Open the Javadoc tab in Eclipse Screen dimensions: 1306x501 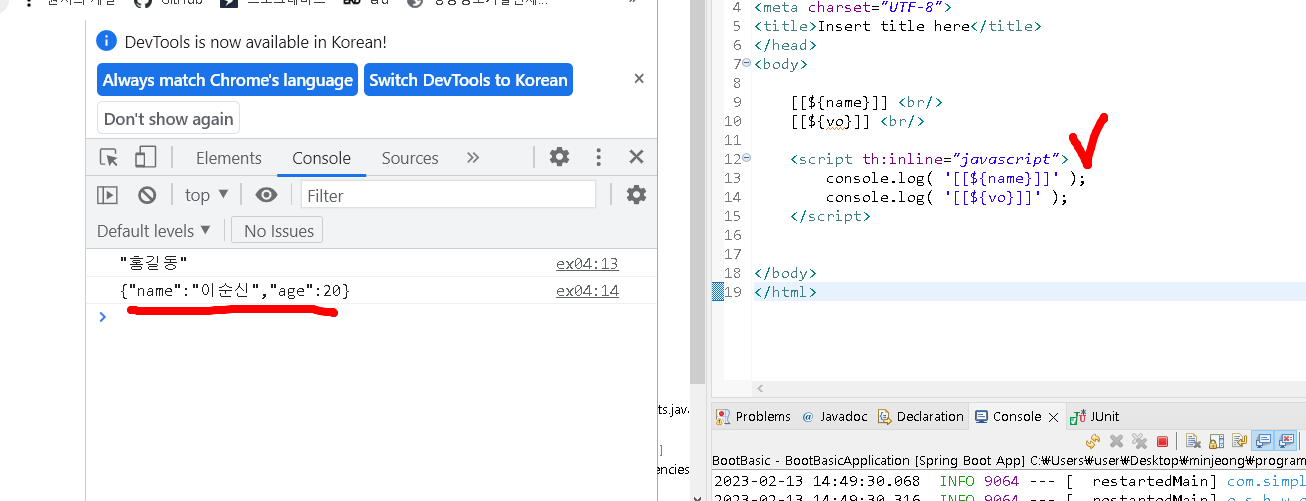pos(833,416)
